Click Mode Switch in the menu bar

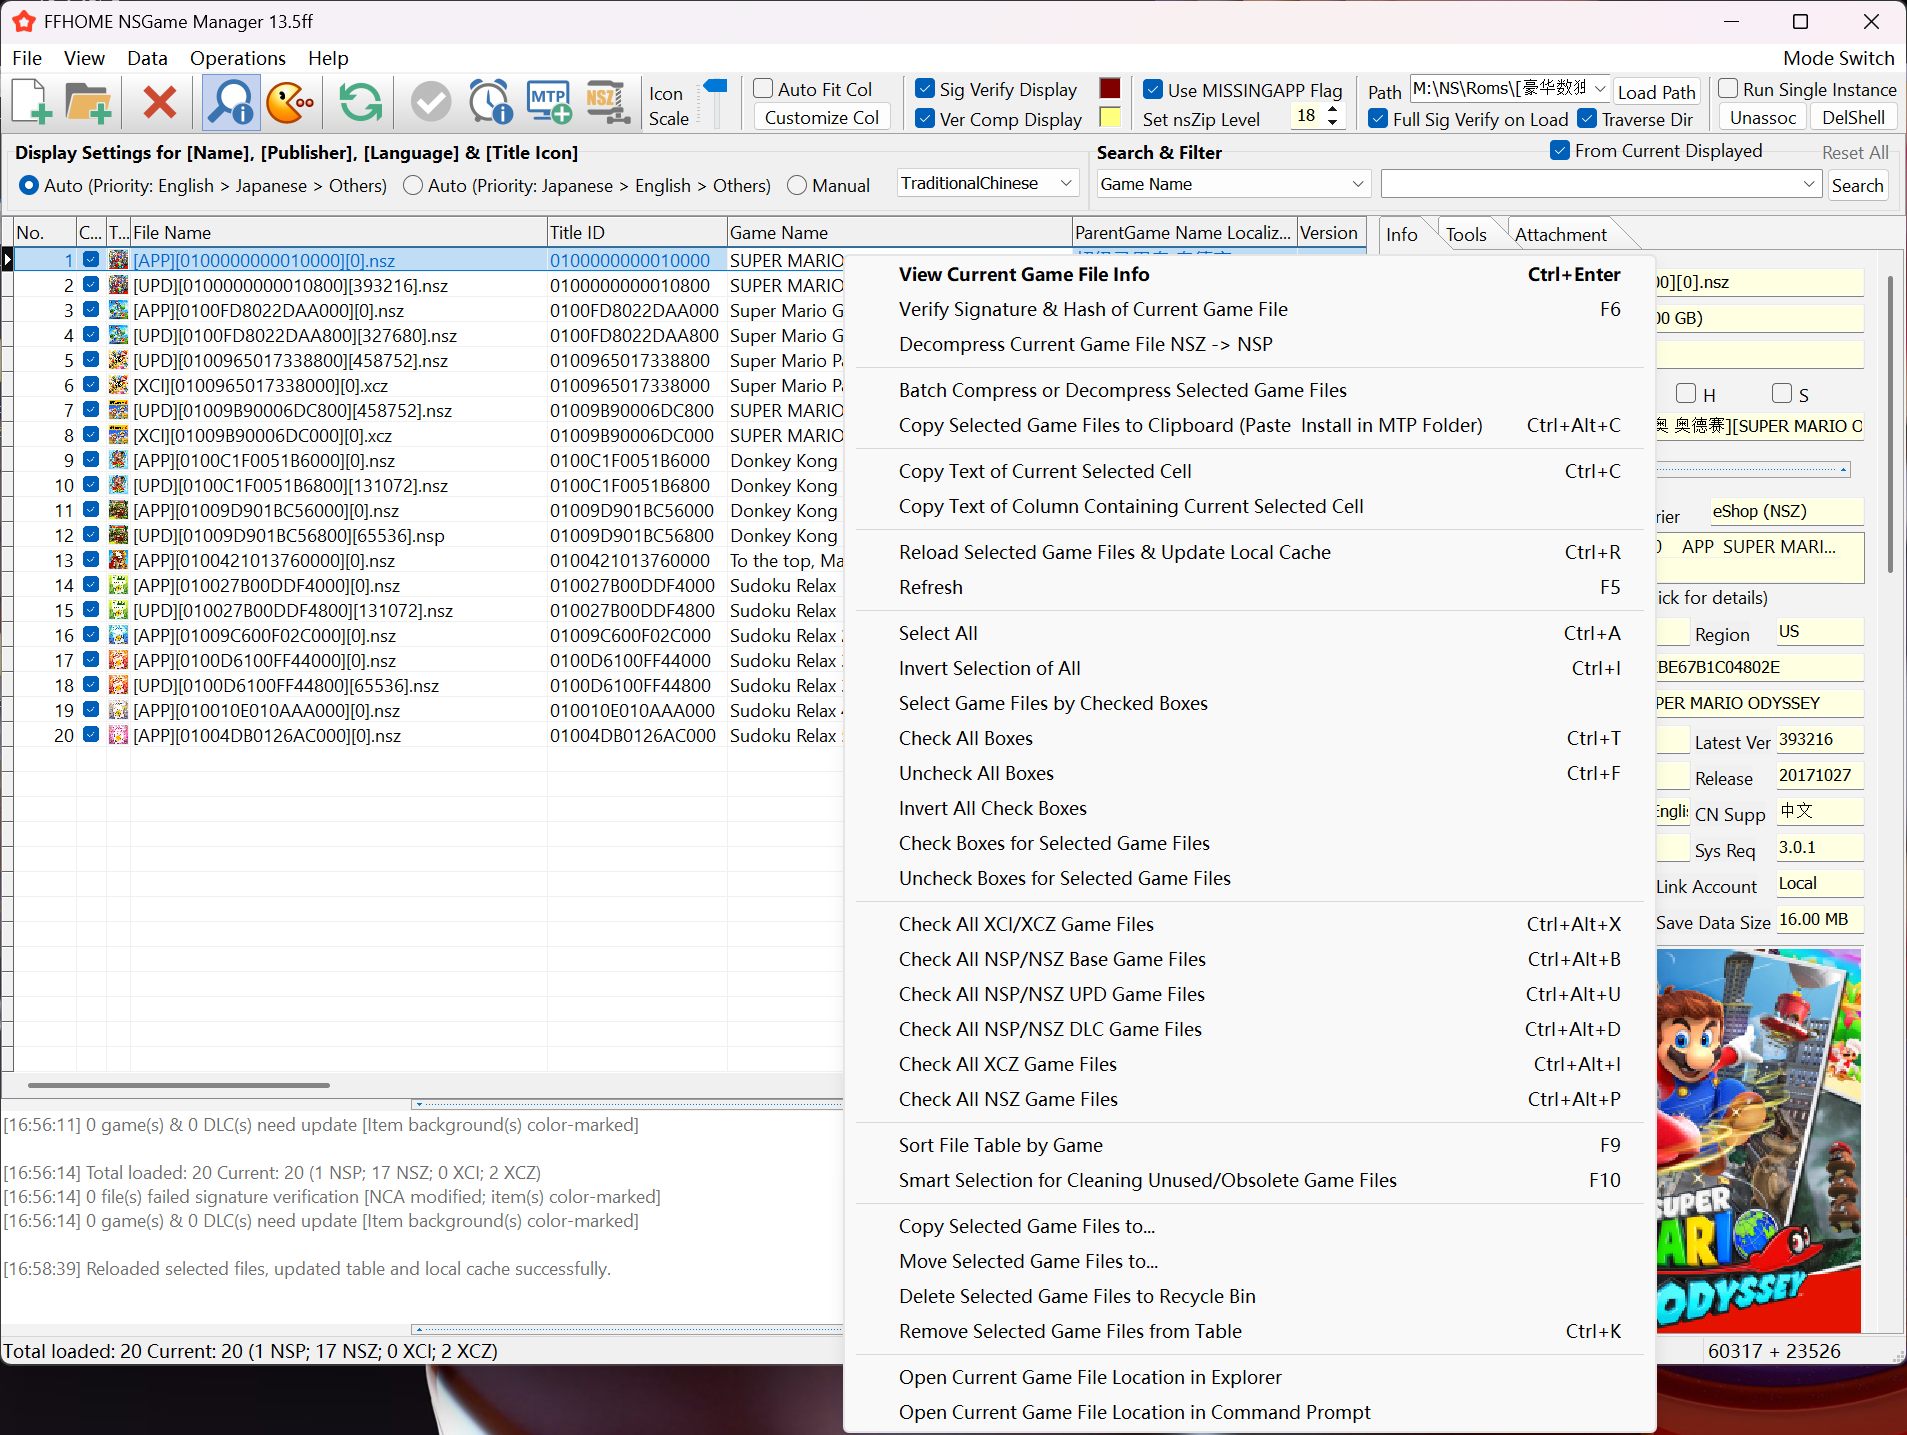[x=1838, y=58]
